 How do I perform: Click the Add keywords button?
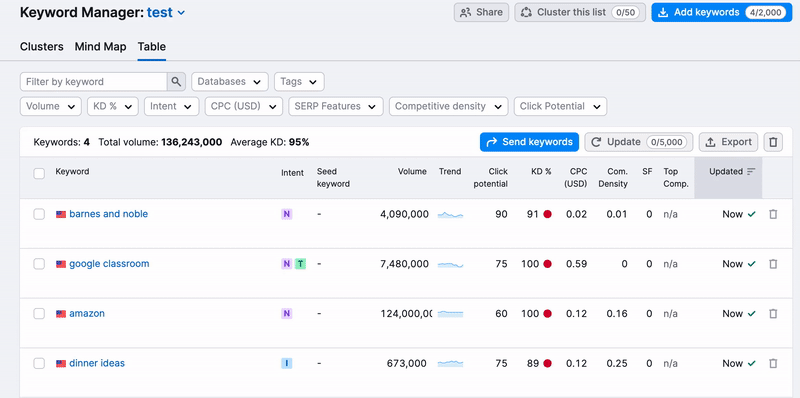point(722,12)
